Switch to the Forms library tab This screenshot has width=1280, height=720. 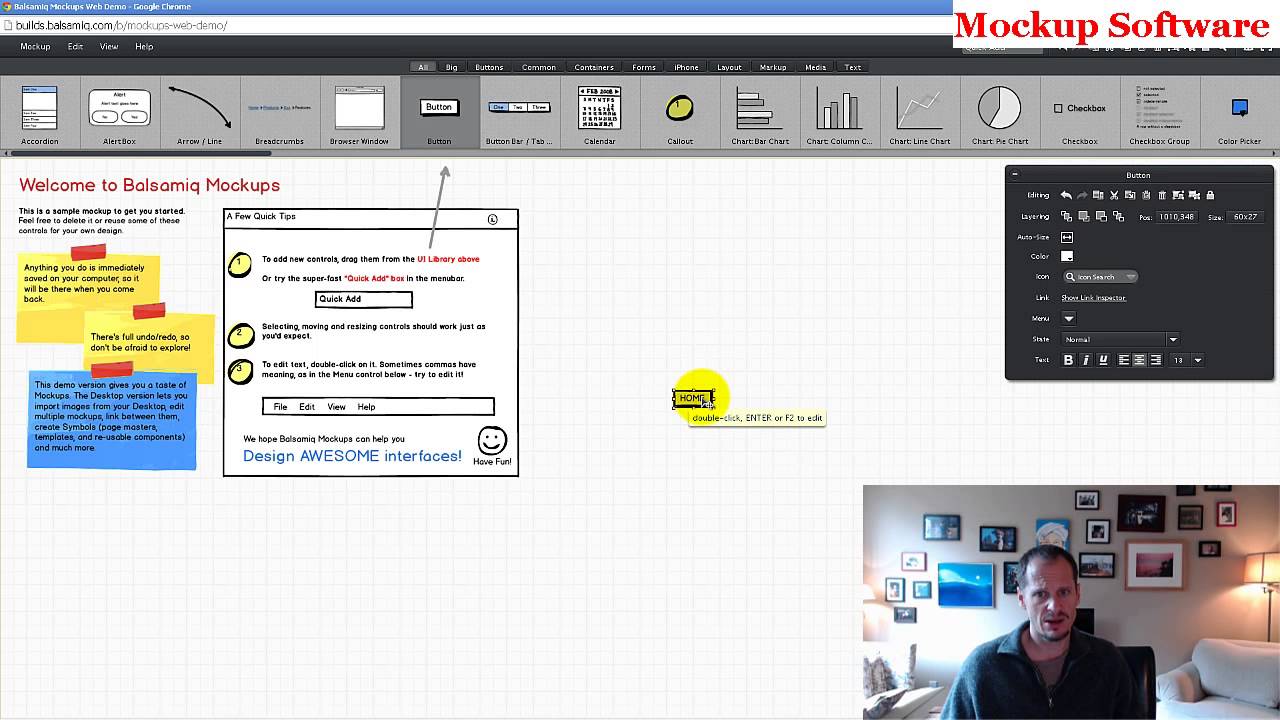point(644,67)
